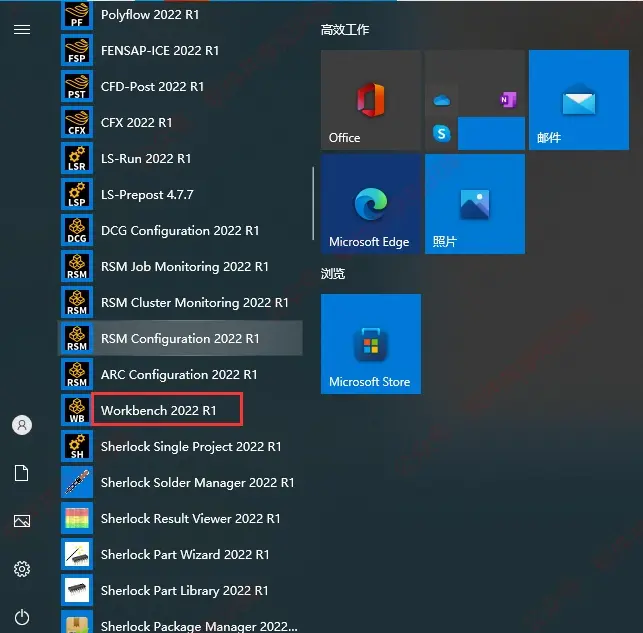Select ARC Configuration 2022 R1 entry
643x633 pixels.
pyautogui.click(x=179, y=374)
